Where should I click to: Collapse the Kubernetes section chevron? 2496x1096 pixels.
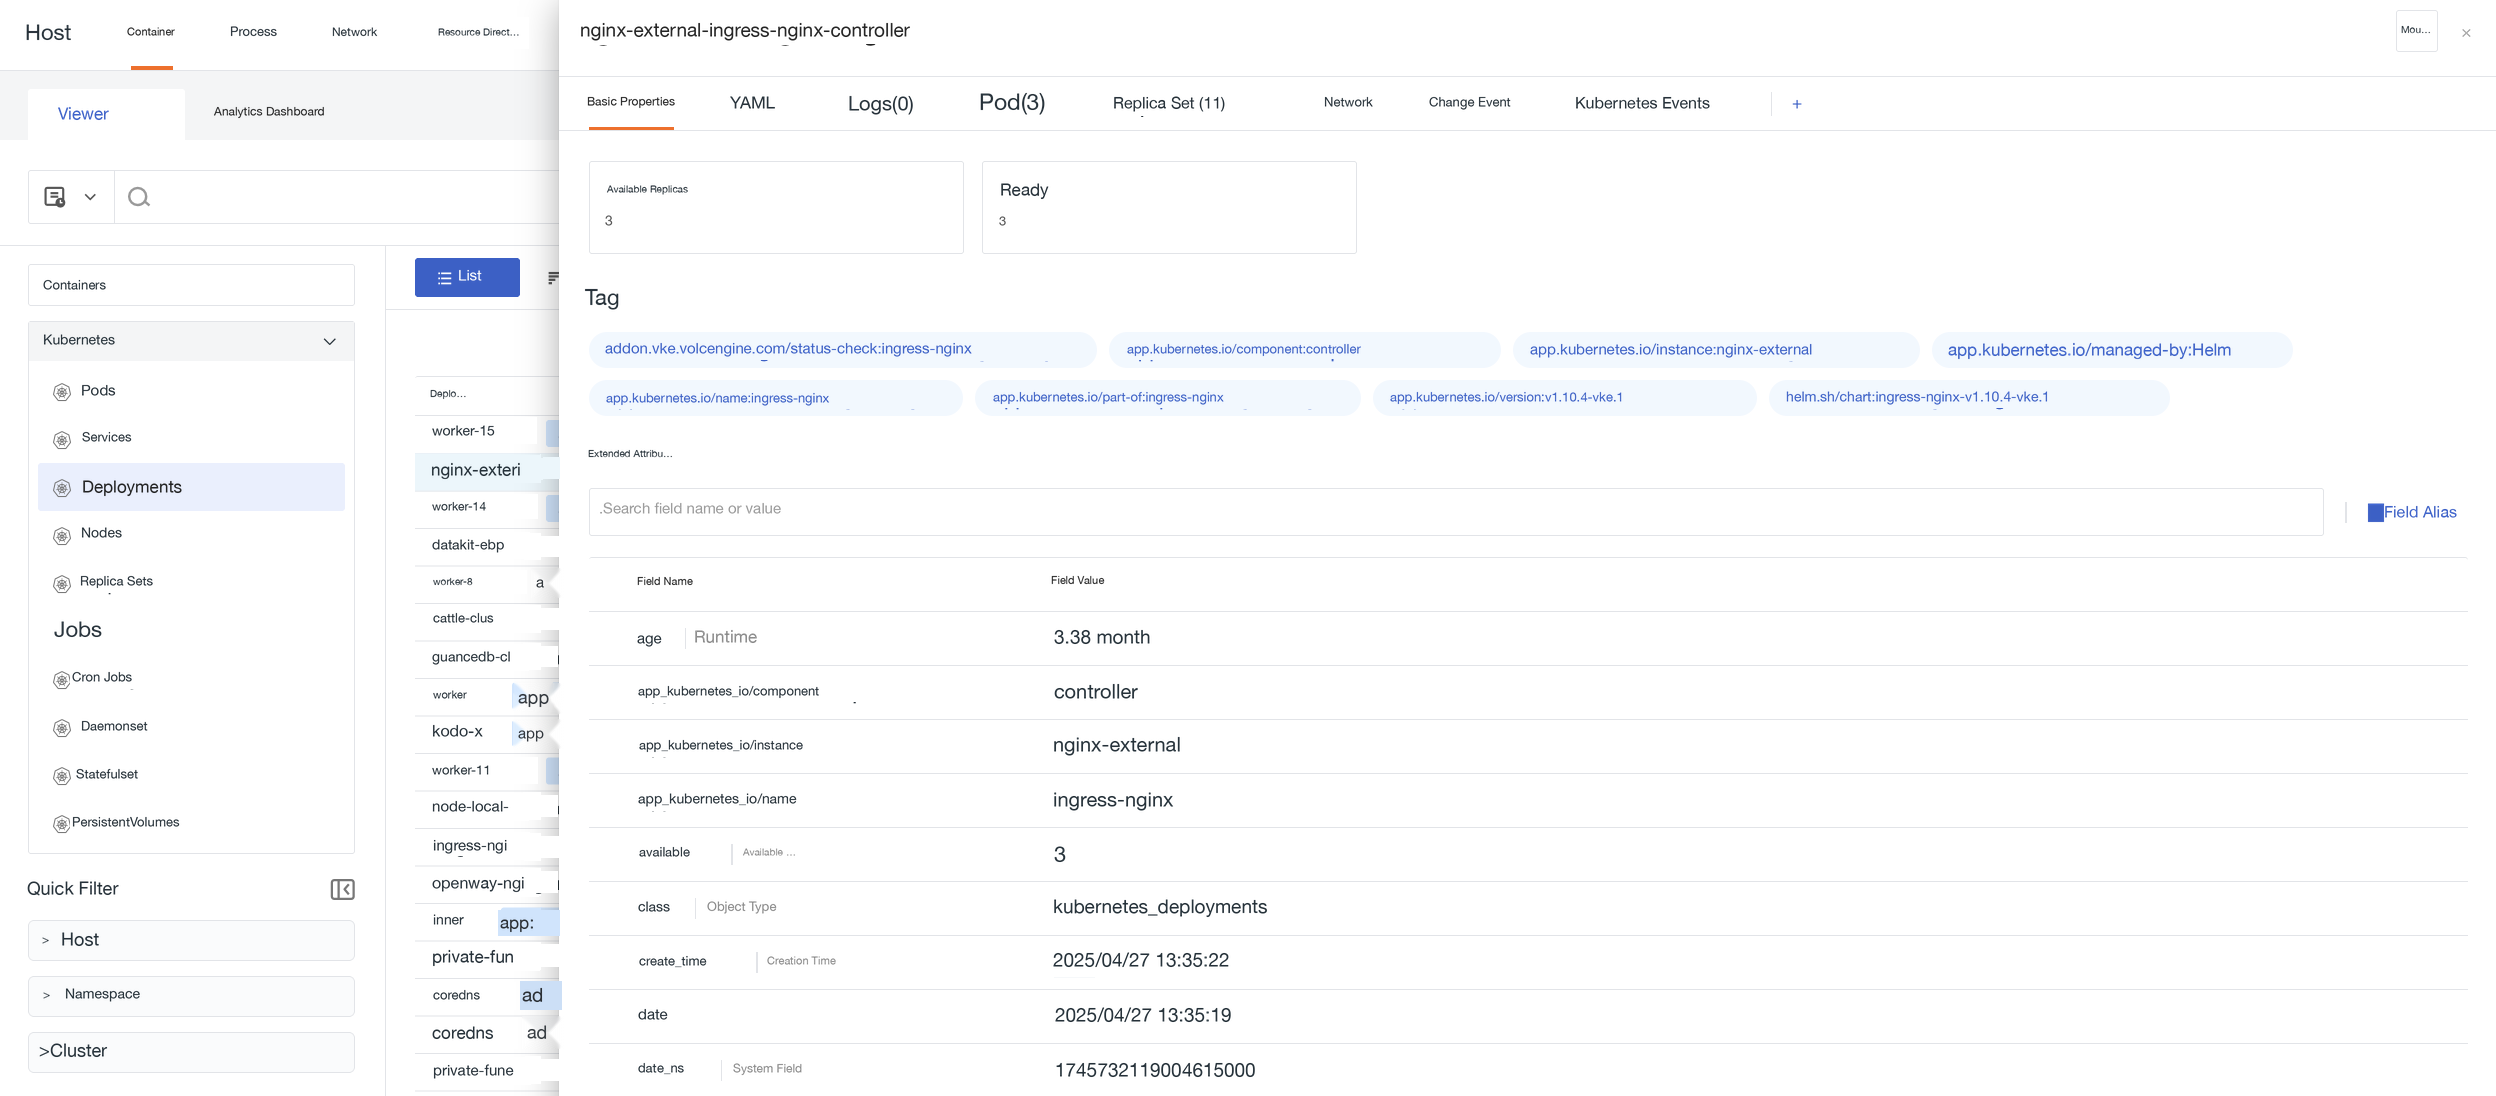point(329,341)
